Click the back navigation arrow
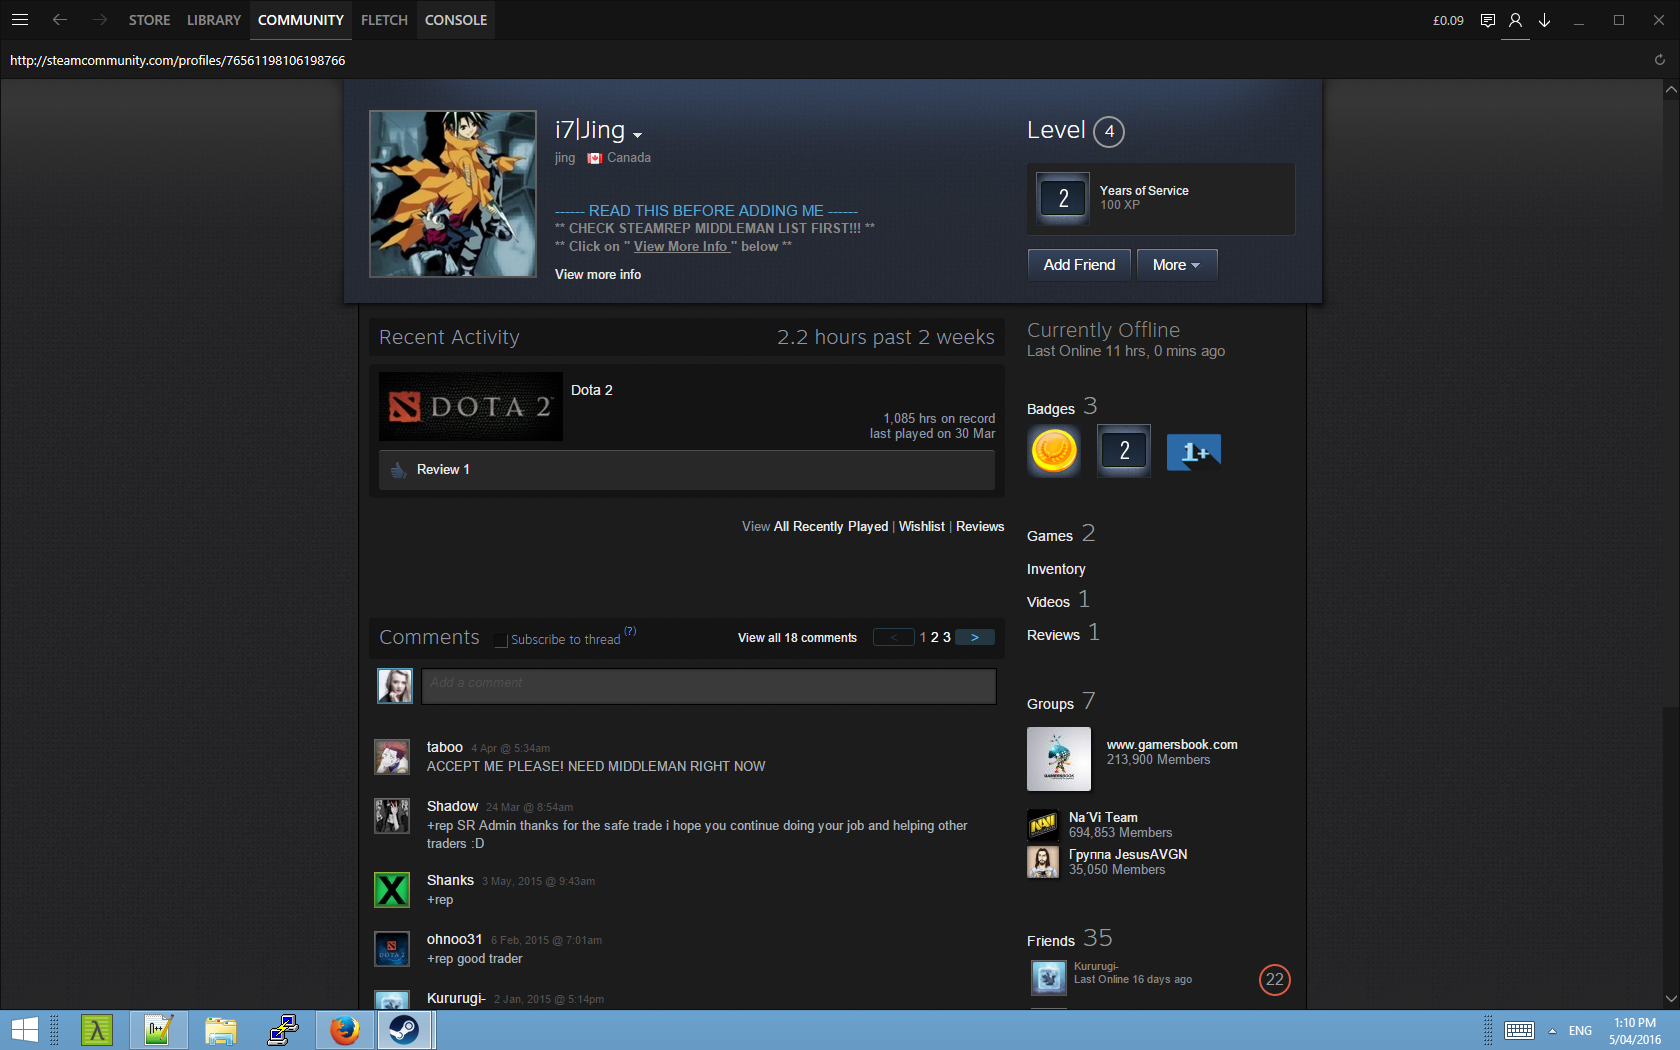The height and width of the screenshot is (1050, 1680). point(60,20)
